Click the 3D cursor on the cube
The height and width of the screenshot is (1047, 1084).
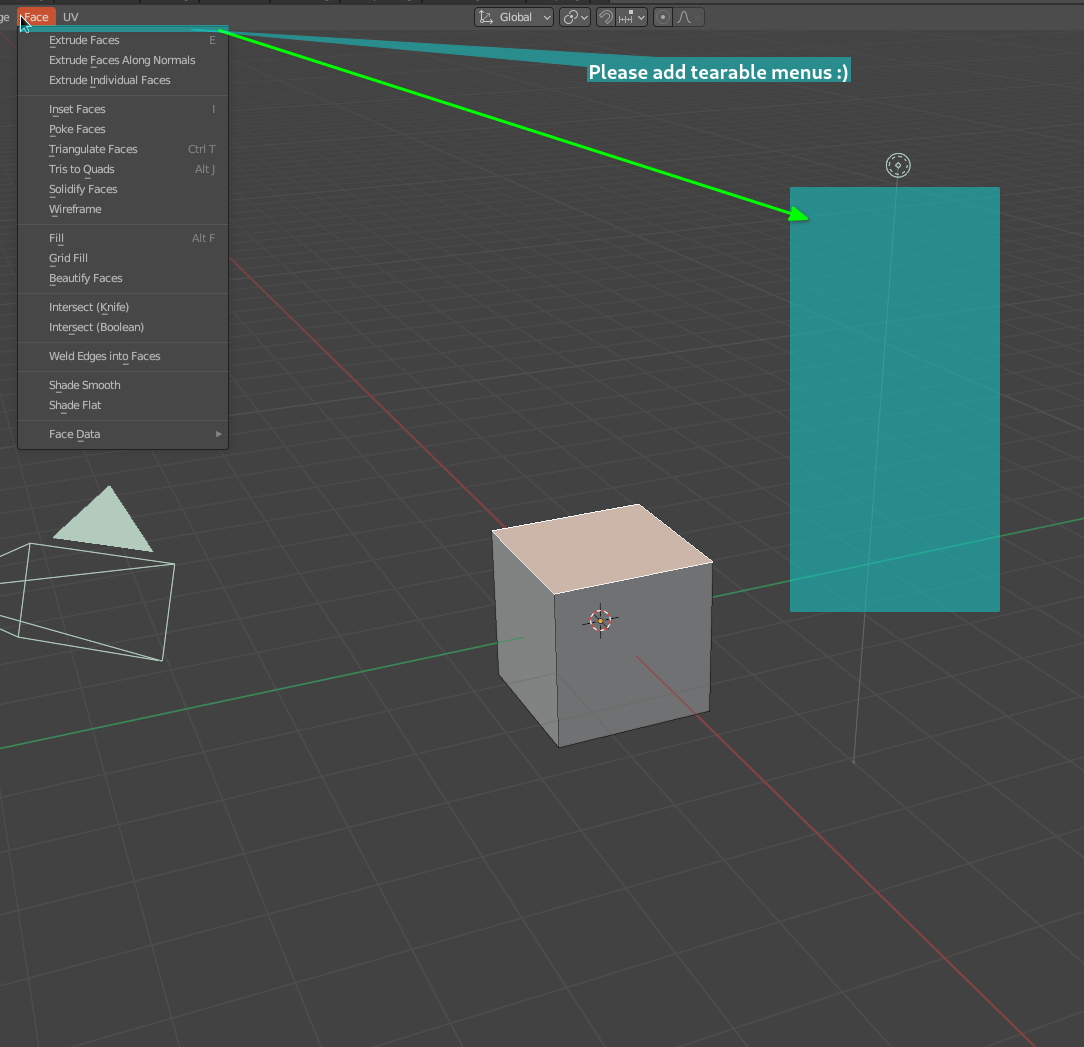[600, 620]
